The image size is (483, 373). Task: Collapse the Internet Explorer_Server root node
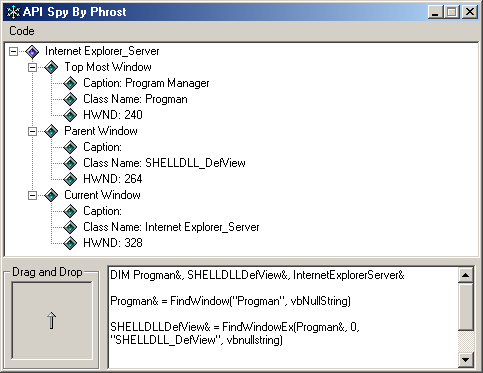pos(13,52)
